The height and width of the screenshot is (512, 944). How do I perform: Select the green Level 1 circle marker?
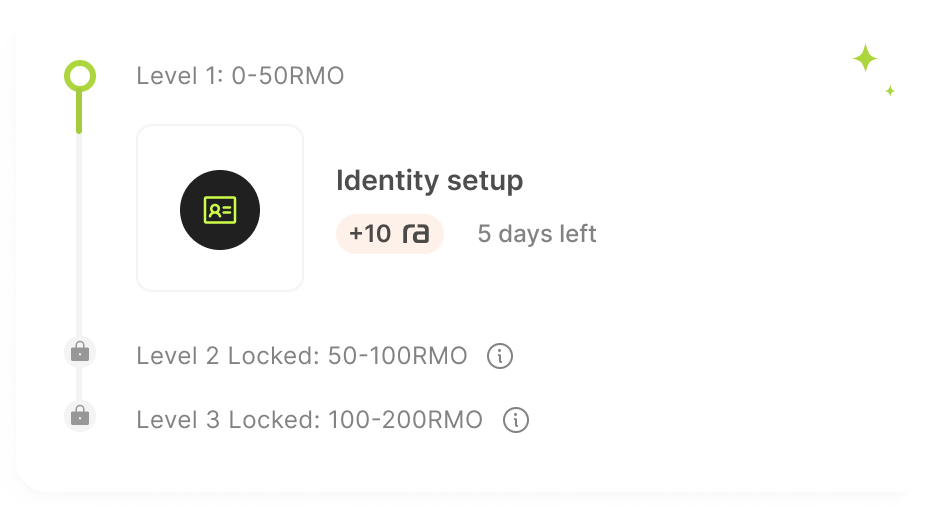[80, 75]
